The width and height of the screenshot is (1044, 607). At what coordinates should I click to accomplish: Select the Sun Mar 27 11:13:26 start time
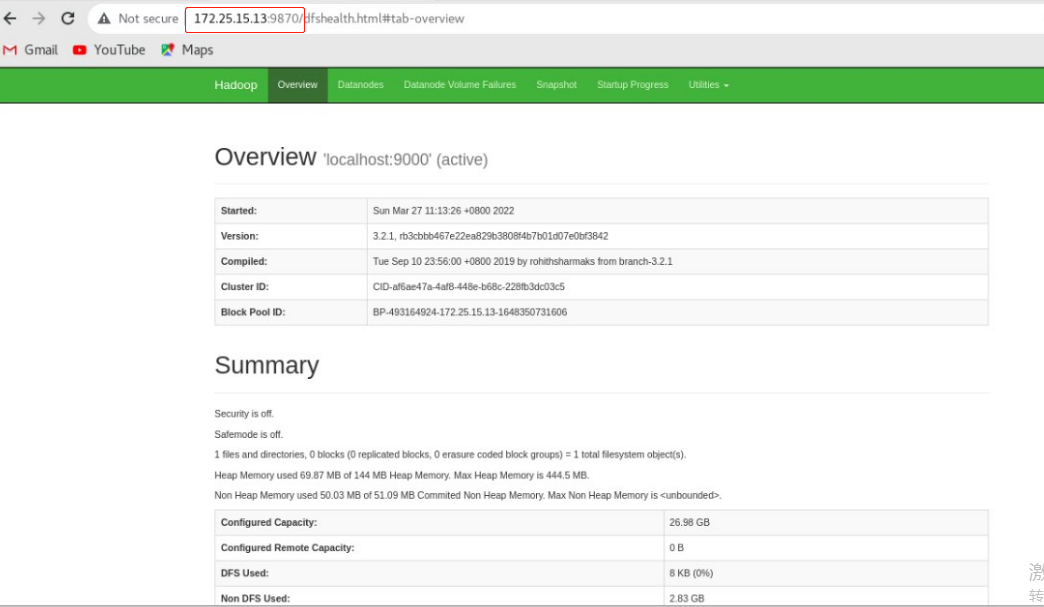click(x=443, y=211)
